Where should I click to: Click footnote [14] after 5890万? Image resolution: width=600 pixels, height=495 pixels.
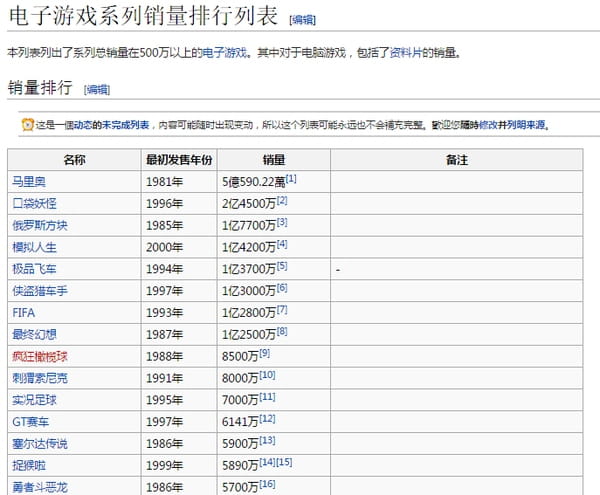(x=267, y=462)
